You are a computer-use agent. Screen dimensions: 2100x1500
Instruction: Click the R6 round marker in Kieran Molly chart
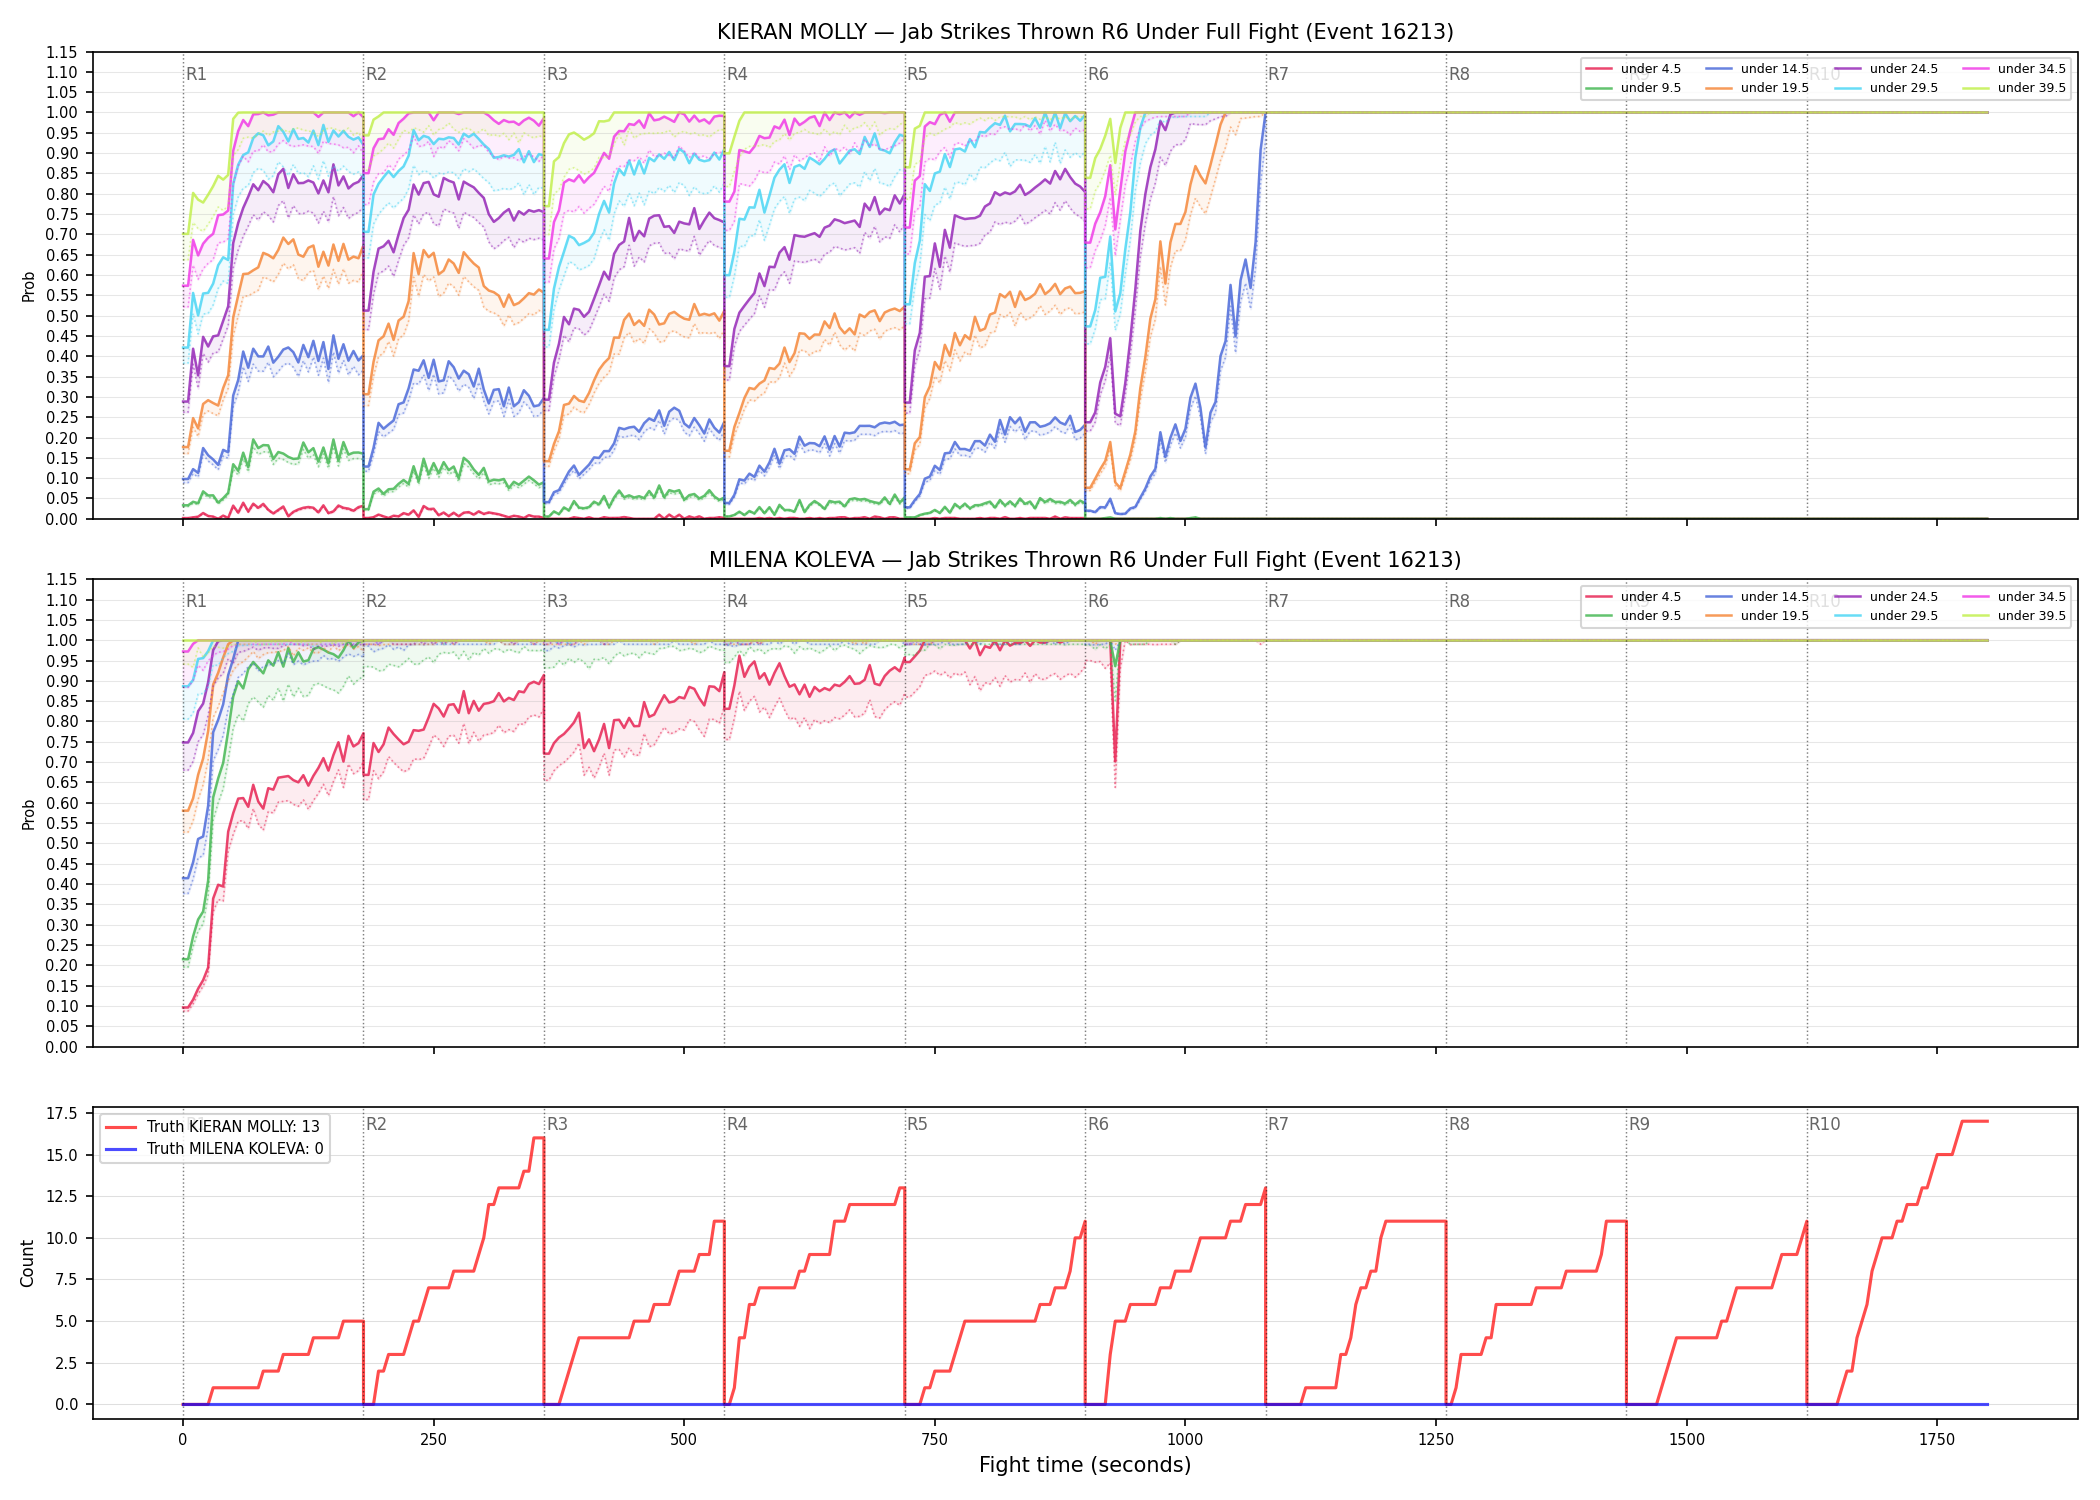(x=1098, y=74)
